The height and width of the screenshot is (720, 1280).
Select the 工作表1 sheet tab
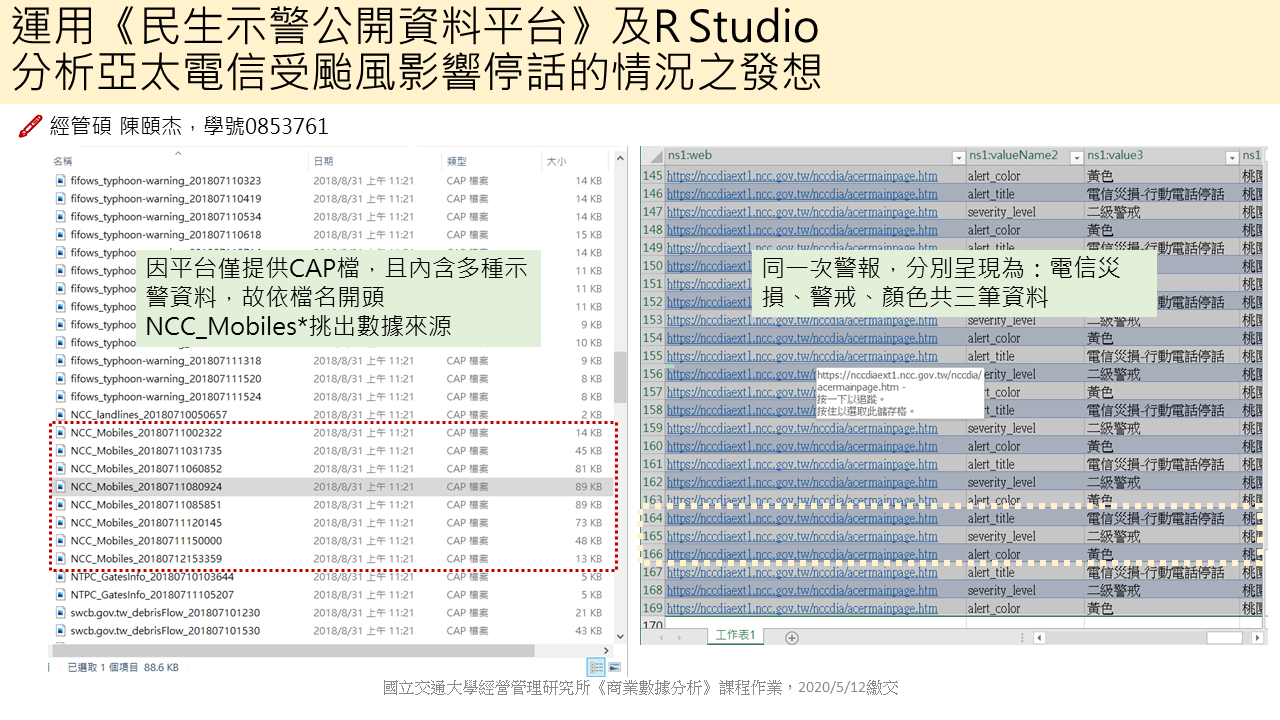tap(735, 636)
